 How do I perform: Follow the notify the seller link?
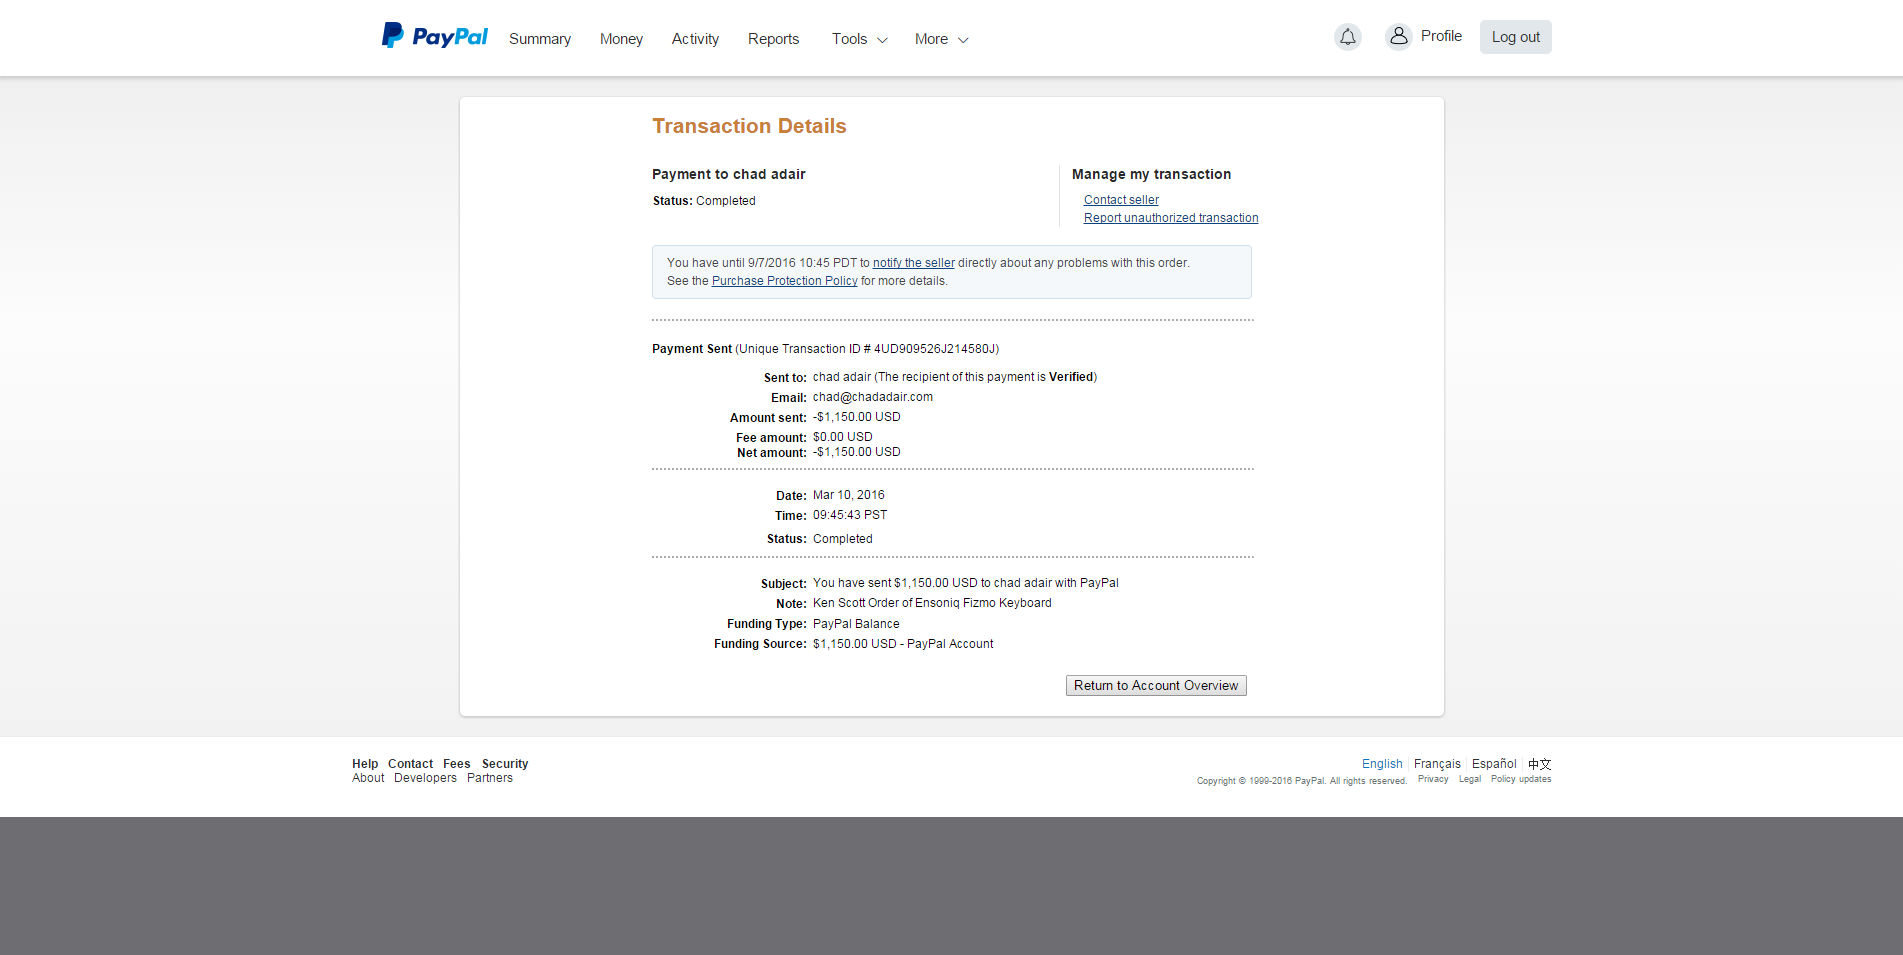pos(914,263)
